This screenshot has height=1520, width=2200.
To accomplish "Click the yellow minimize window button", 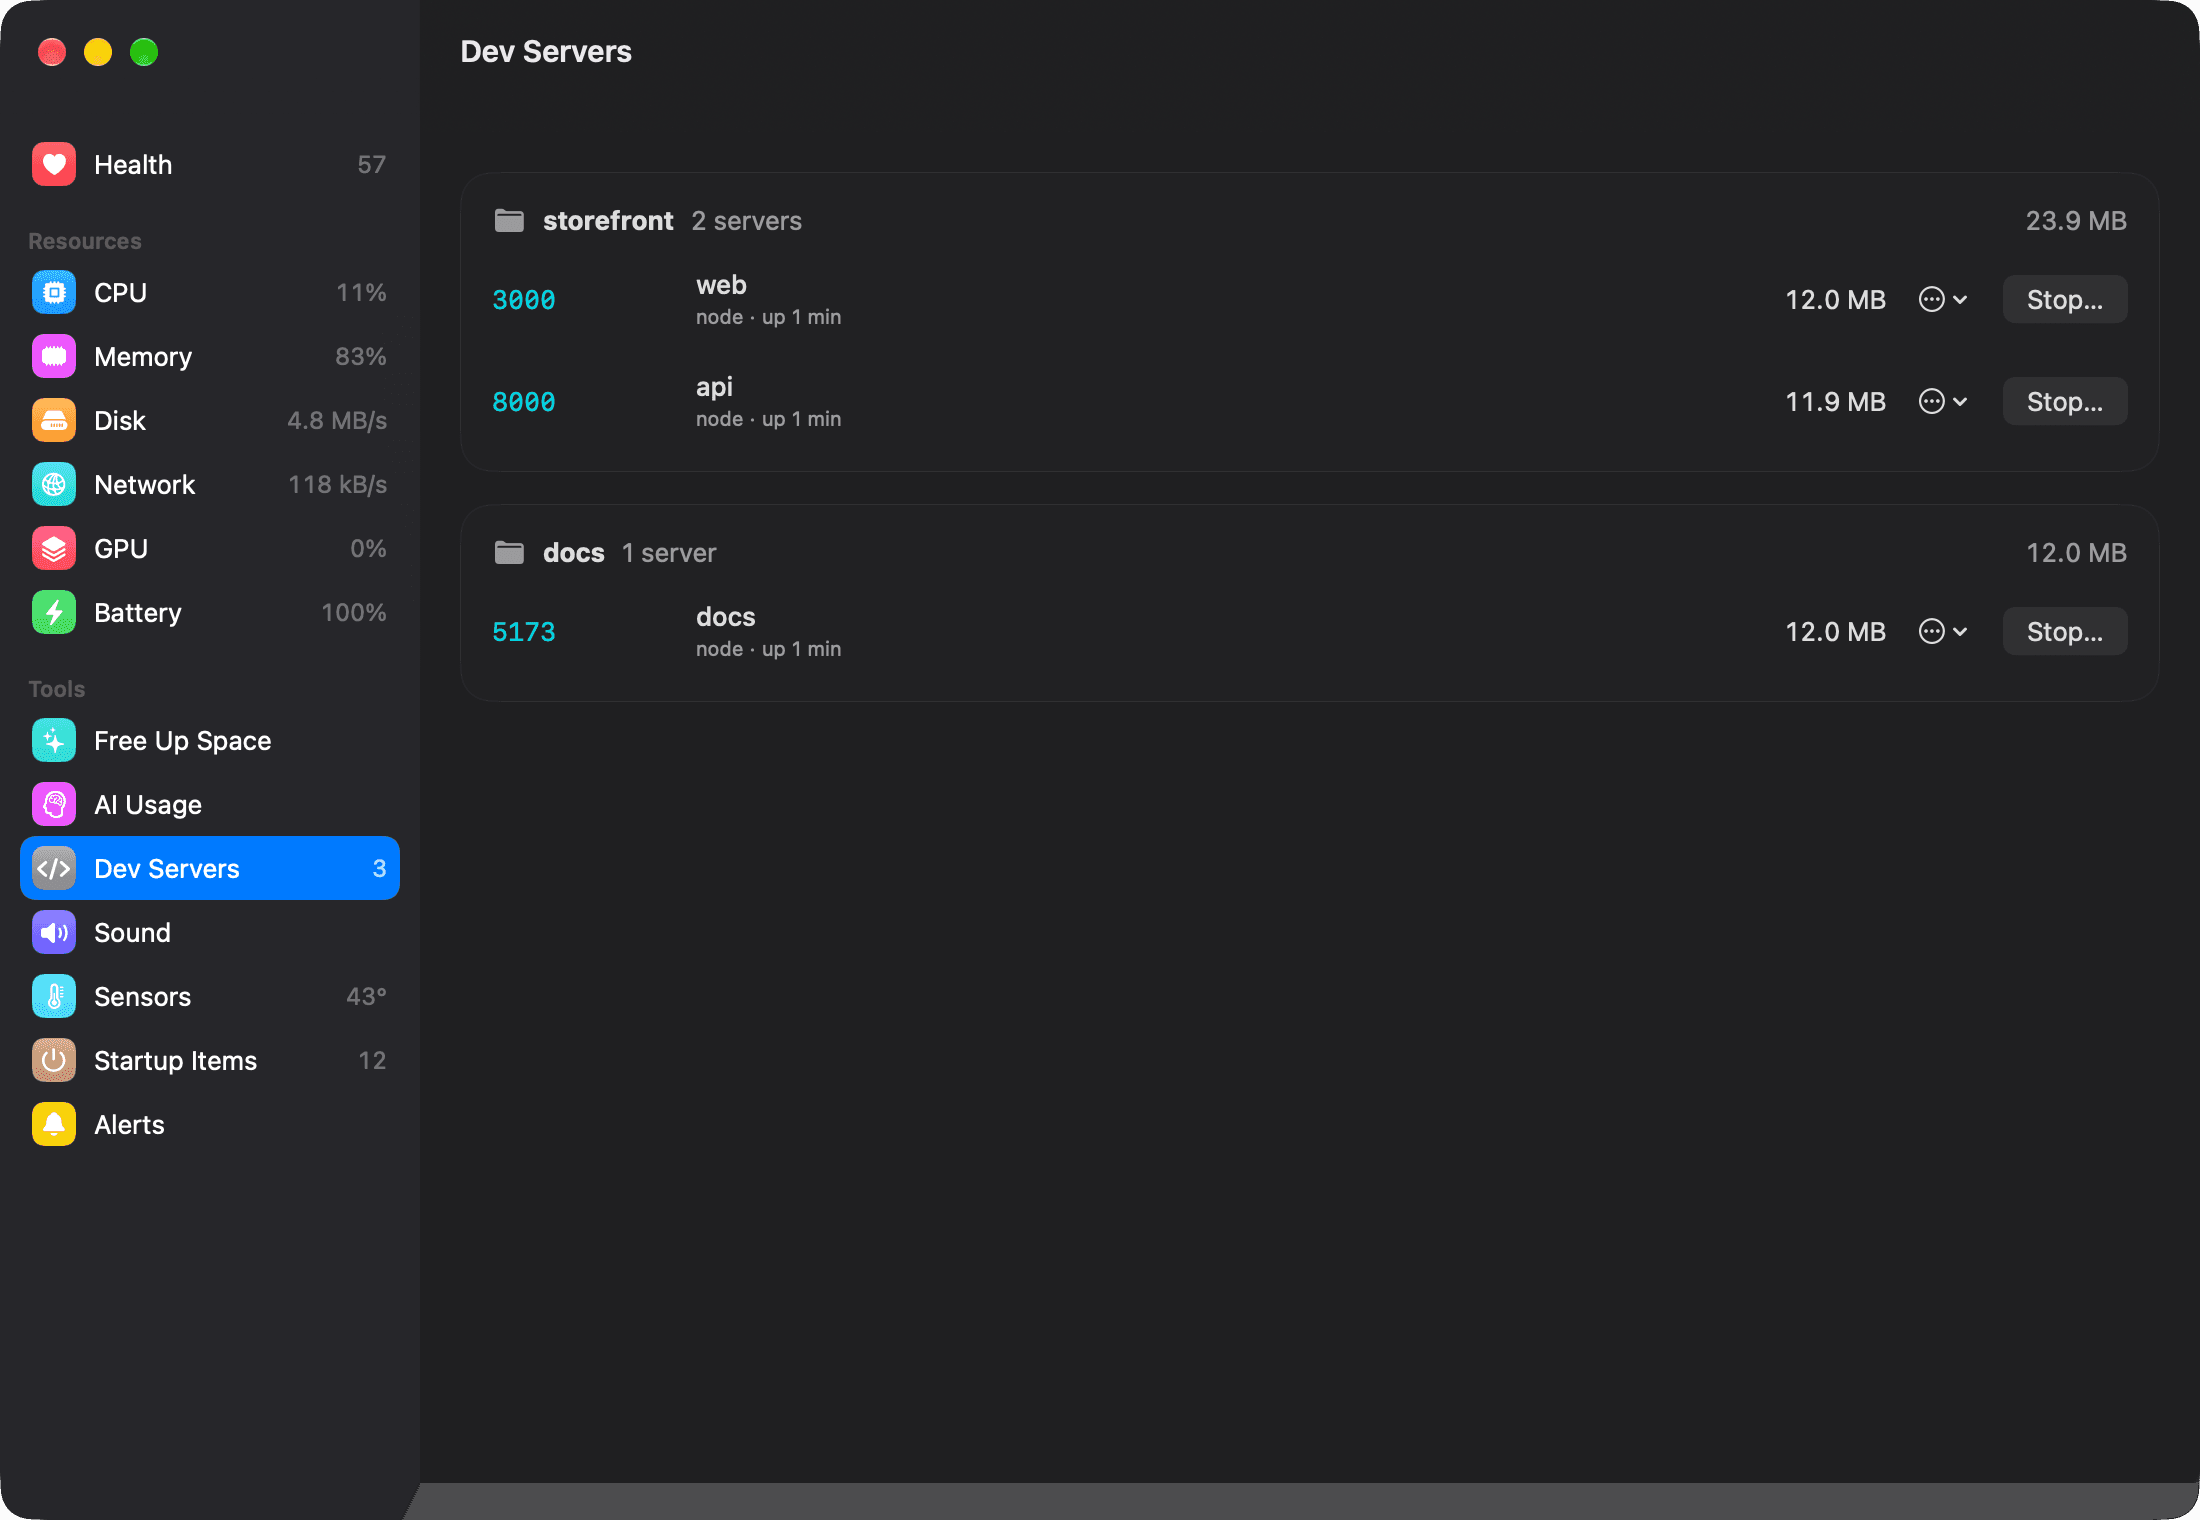I will pyautogui.click(x=98, y=52).
